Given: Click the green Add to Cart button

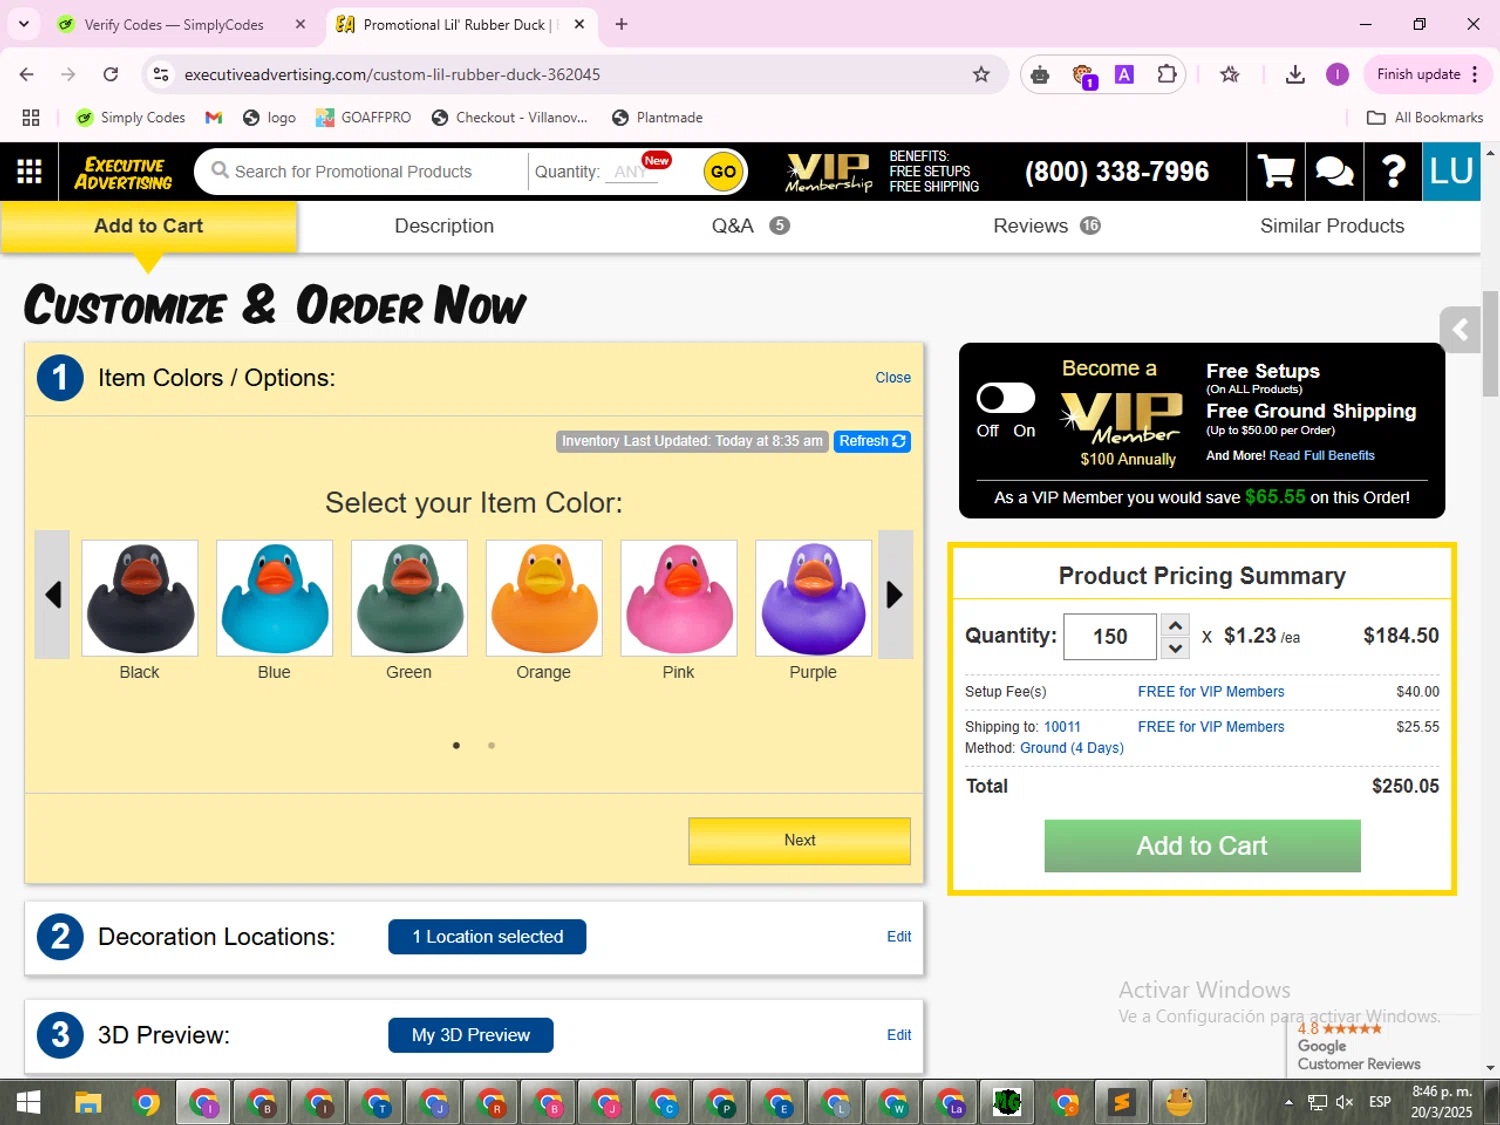Looking at the screenshot, I should (x=1202, y=846).
